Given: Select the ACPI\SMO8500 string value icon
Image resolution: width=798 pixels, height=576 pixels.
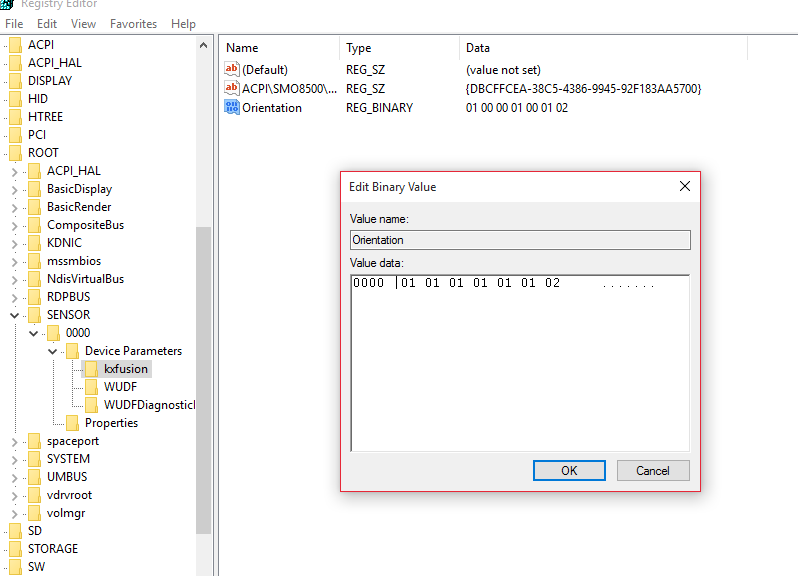Looking at the screenshot, I should [232, 88].
